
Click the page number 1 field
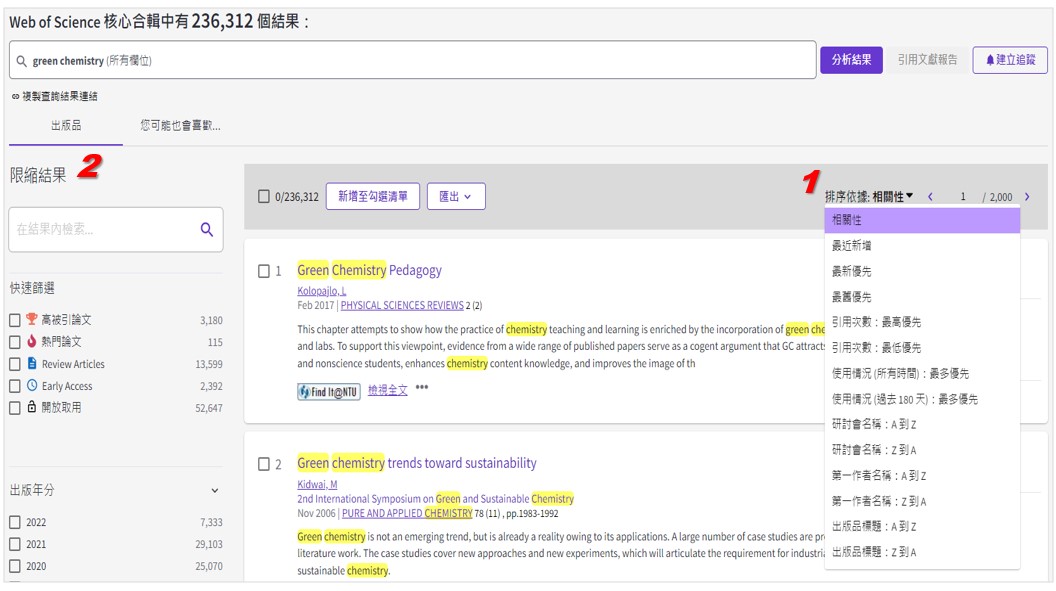pyautogui.click(x=963, y=197)
